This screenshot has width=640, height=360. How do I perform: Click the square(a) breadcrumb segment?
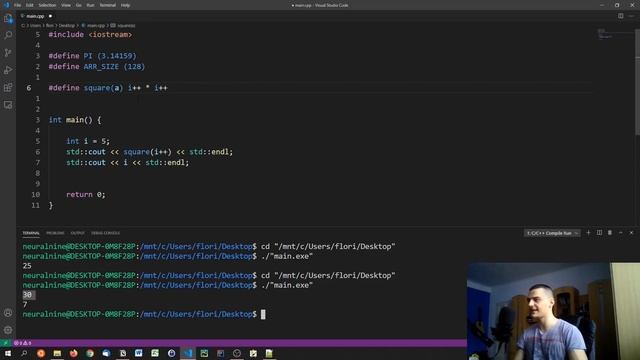coord(126,25)
